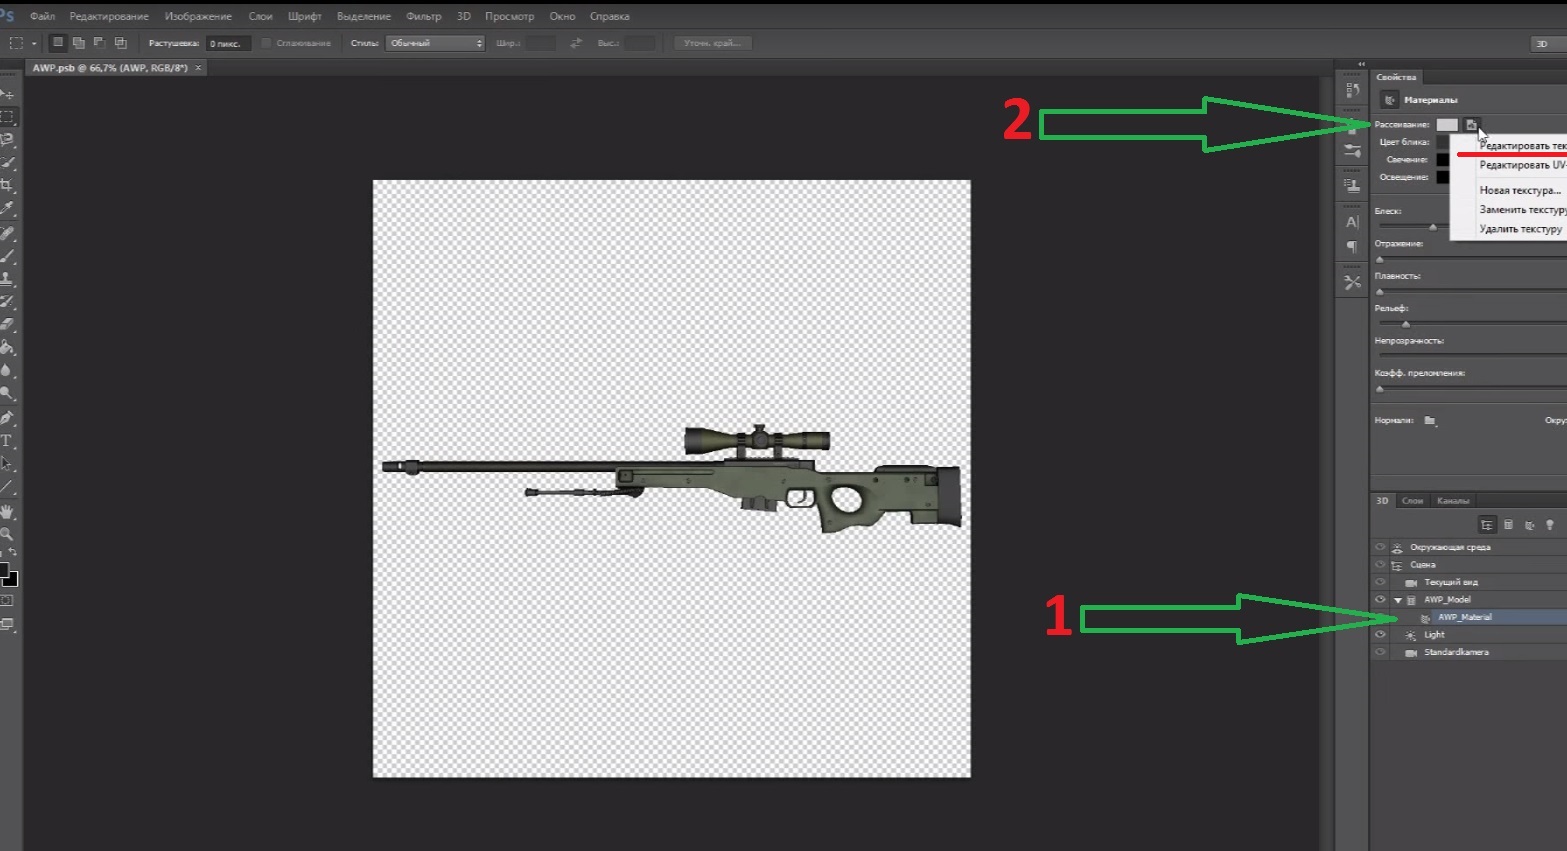Choose Удалить текстуру from the texture menu
Image resolution: width=1567 pixels, height=851 pixels.
(x=1520, y=229)
